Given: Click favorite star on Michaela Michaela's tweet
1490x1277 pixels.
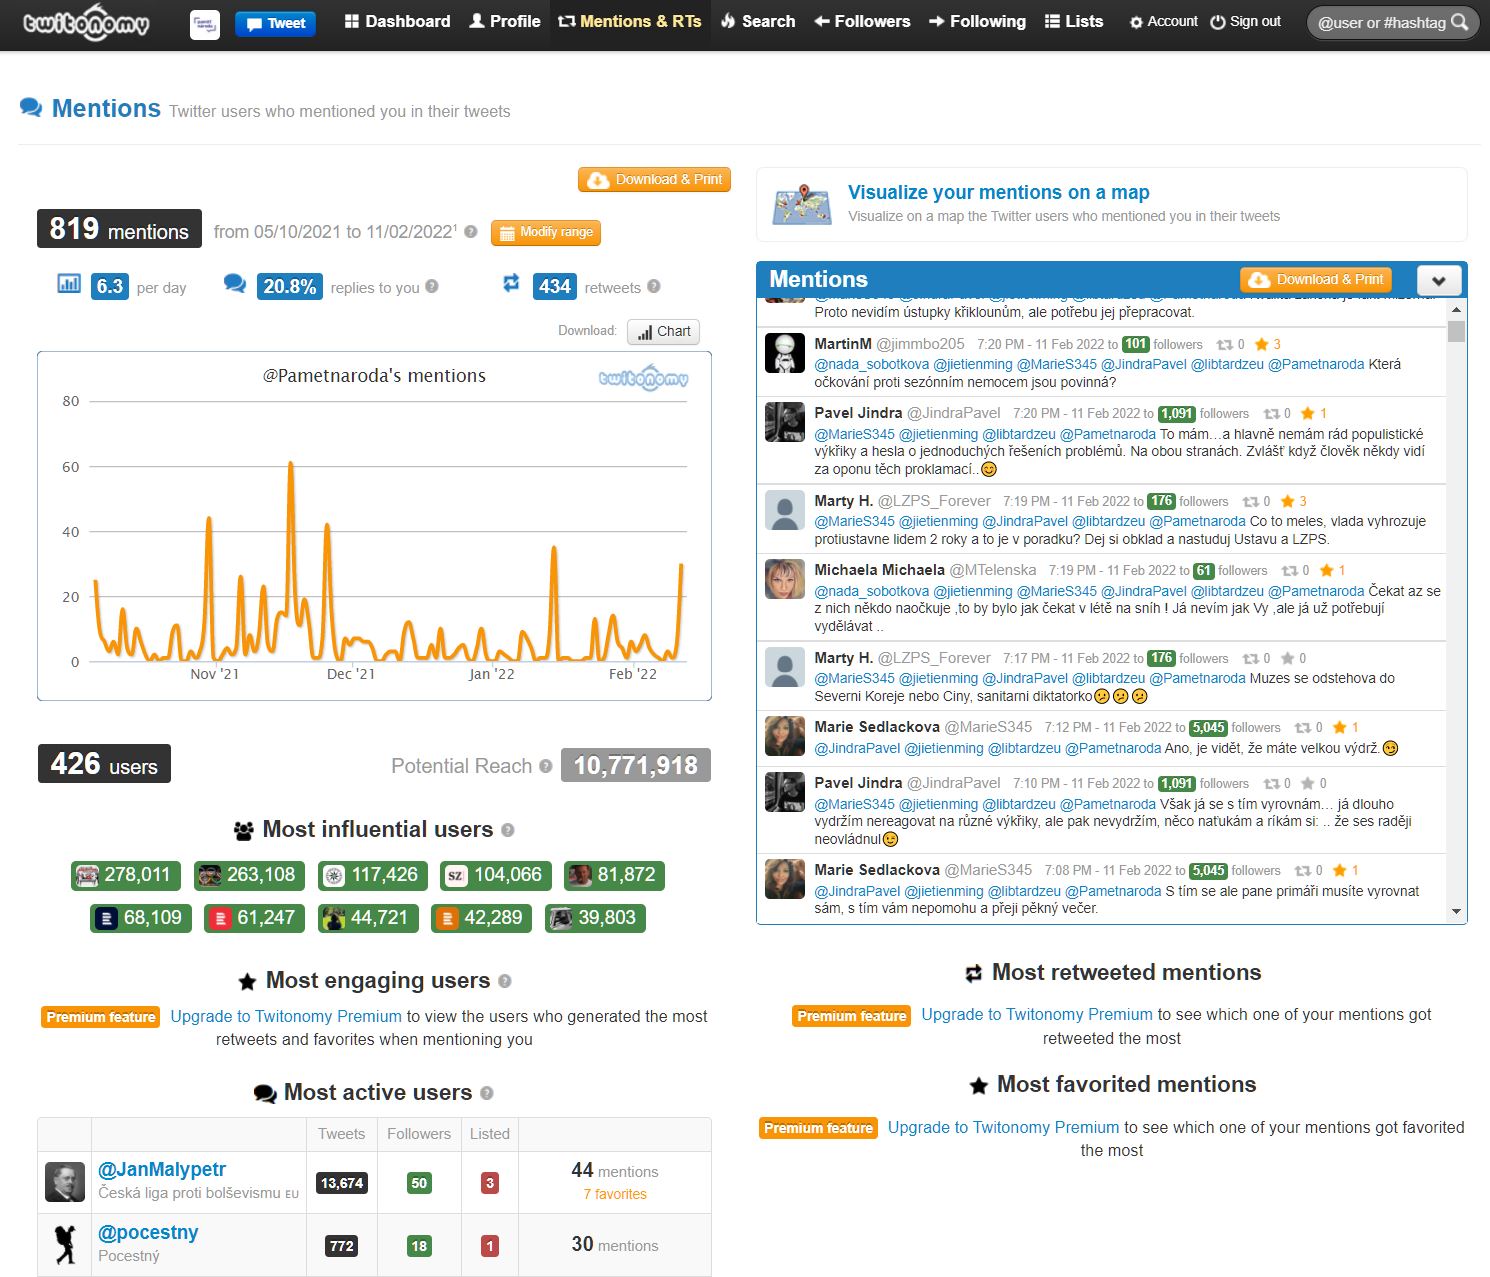Looking at the screenshot, I should tap(1327, 570).
